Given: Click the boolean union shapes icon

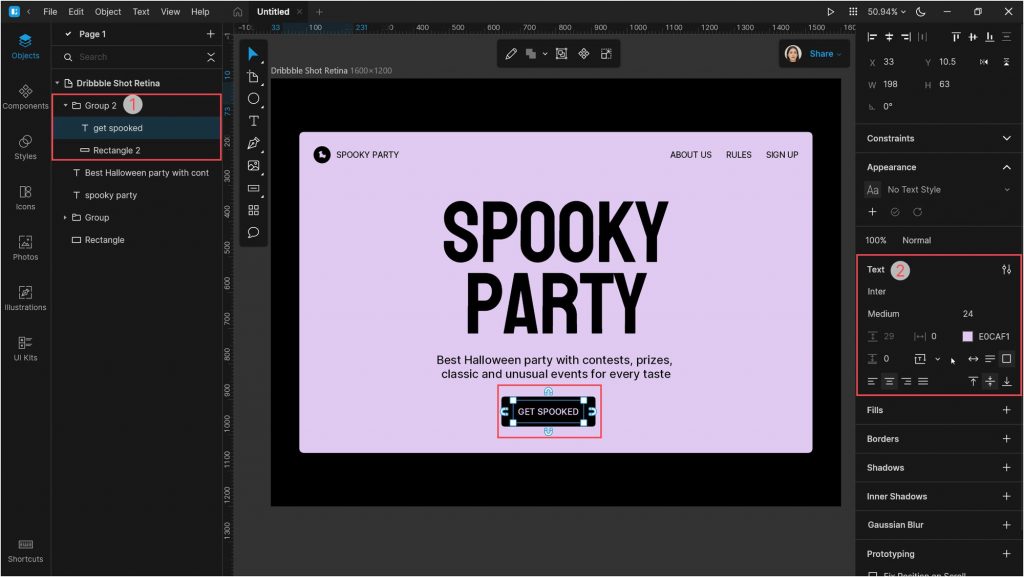Looking at the screenshot, I should pos(531,54).
